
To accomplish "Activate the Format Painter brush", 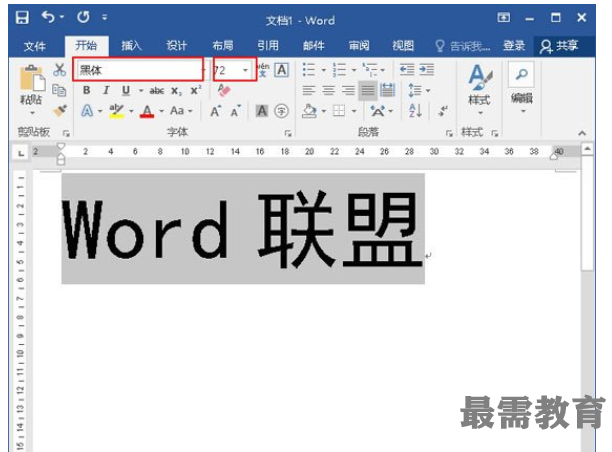I will point(60,111).
